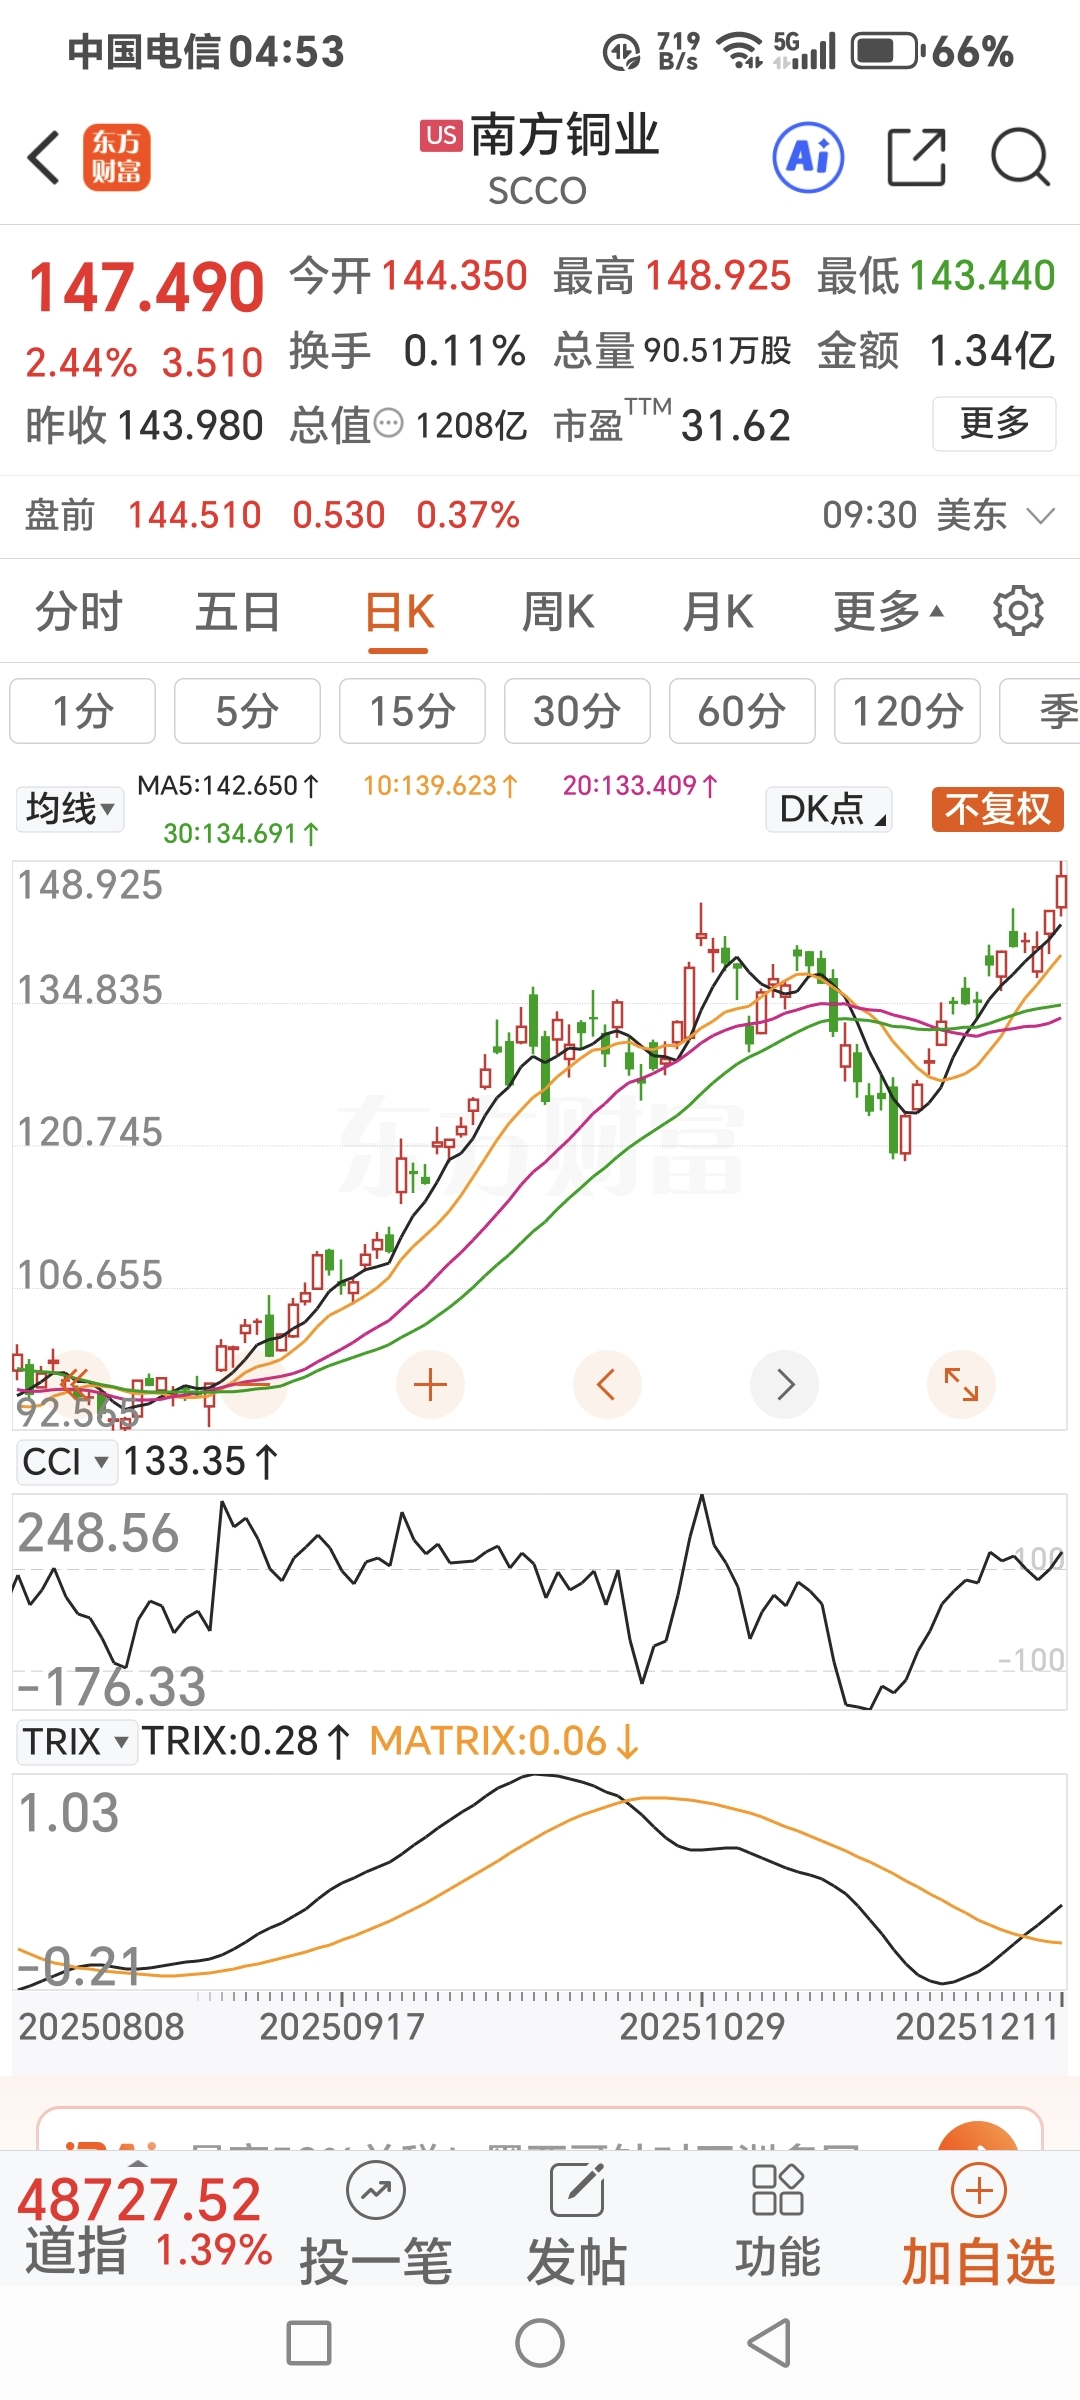Toggle the 不复权 adjustment button
The image size is (1080, 2400).
(x=997, y=808)
